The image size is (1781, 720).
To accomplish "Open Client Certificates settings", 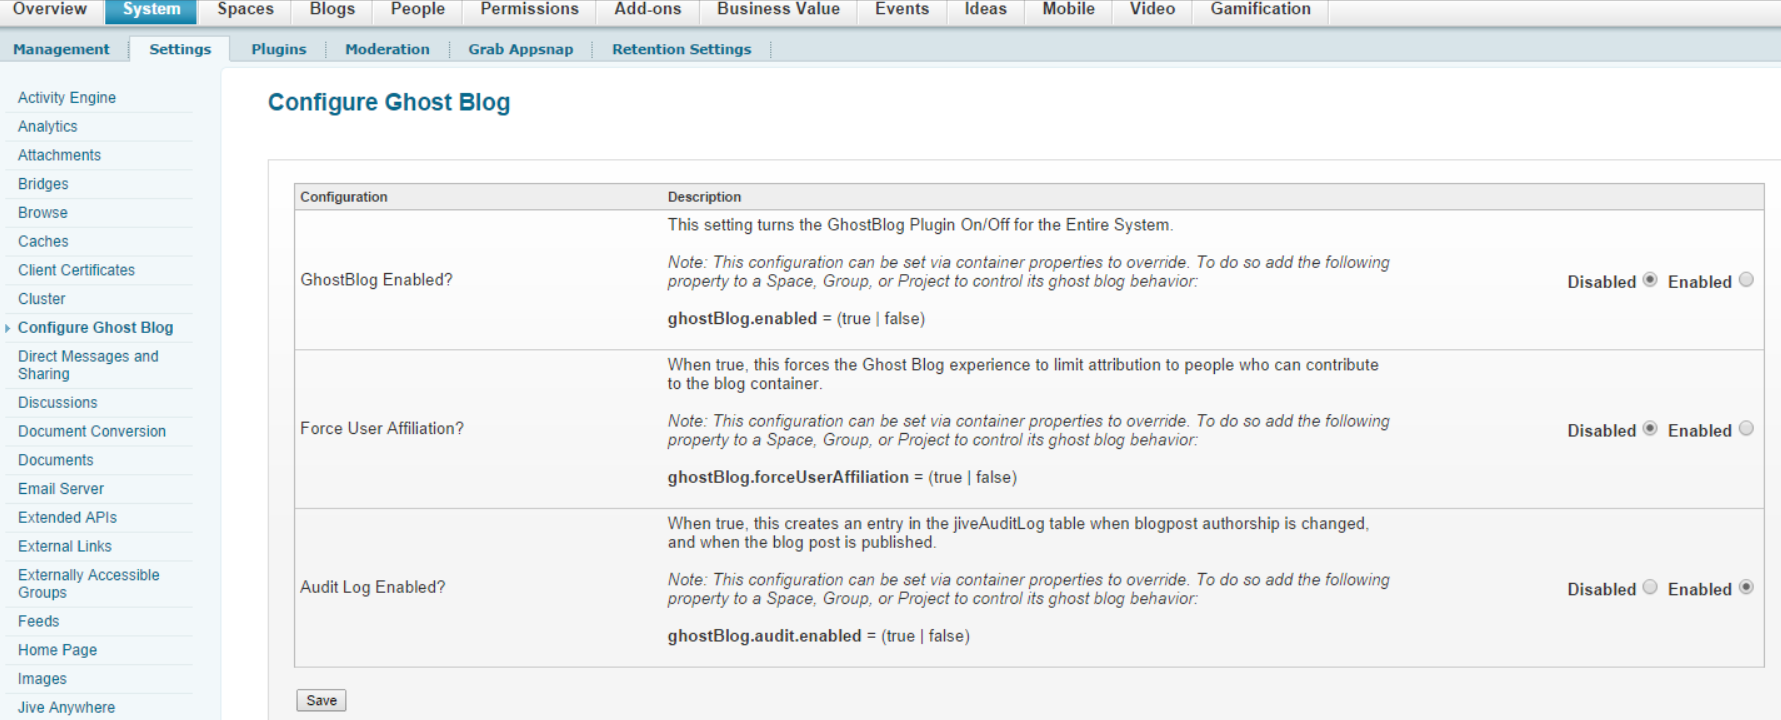I will point(76,270).
